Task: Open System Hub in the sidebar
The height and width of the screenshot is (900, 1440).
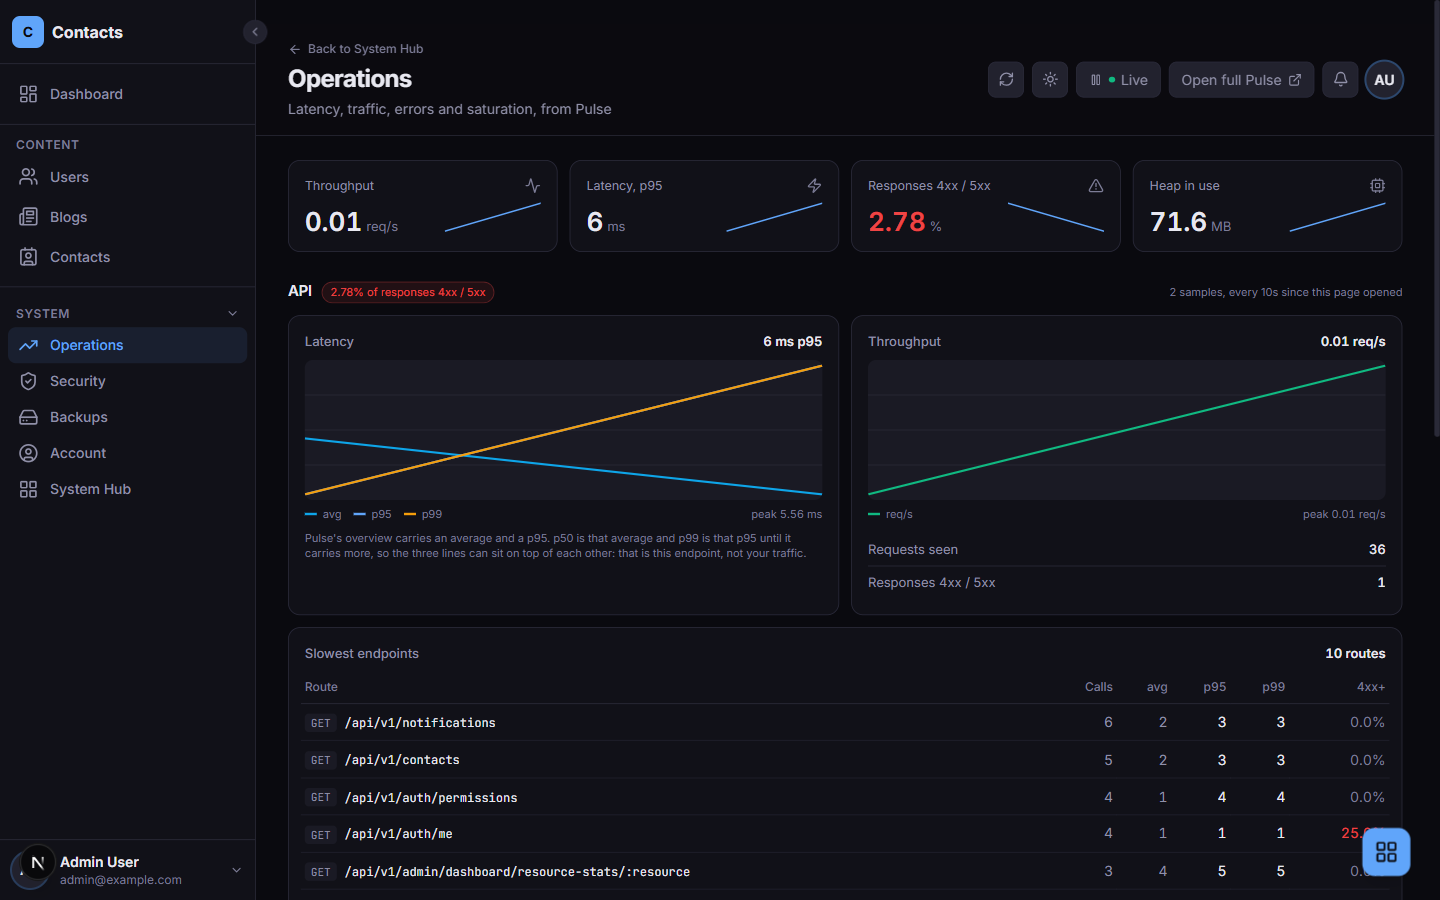Action: click(x=127, y=489)
